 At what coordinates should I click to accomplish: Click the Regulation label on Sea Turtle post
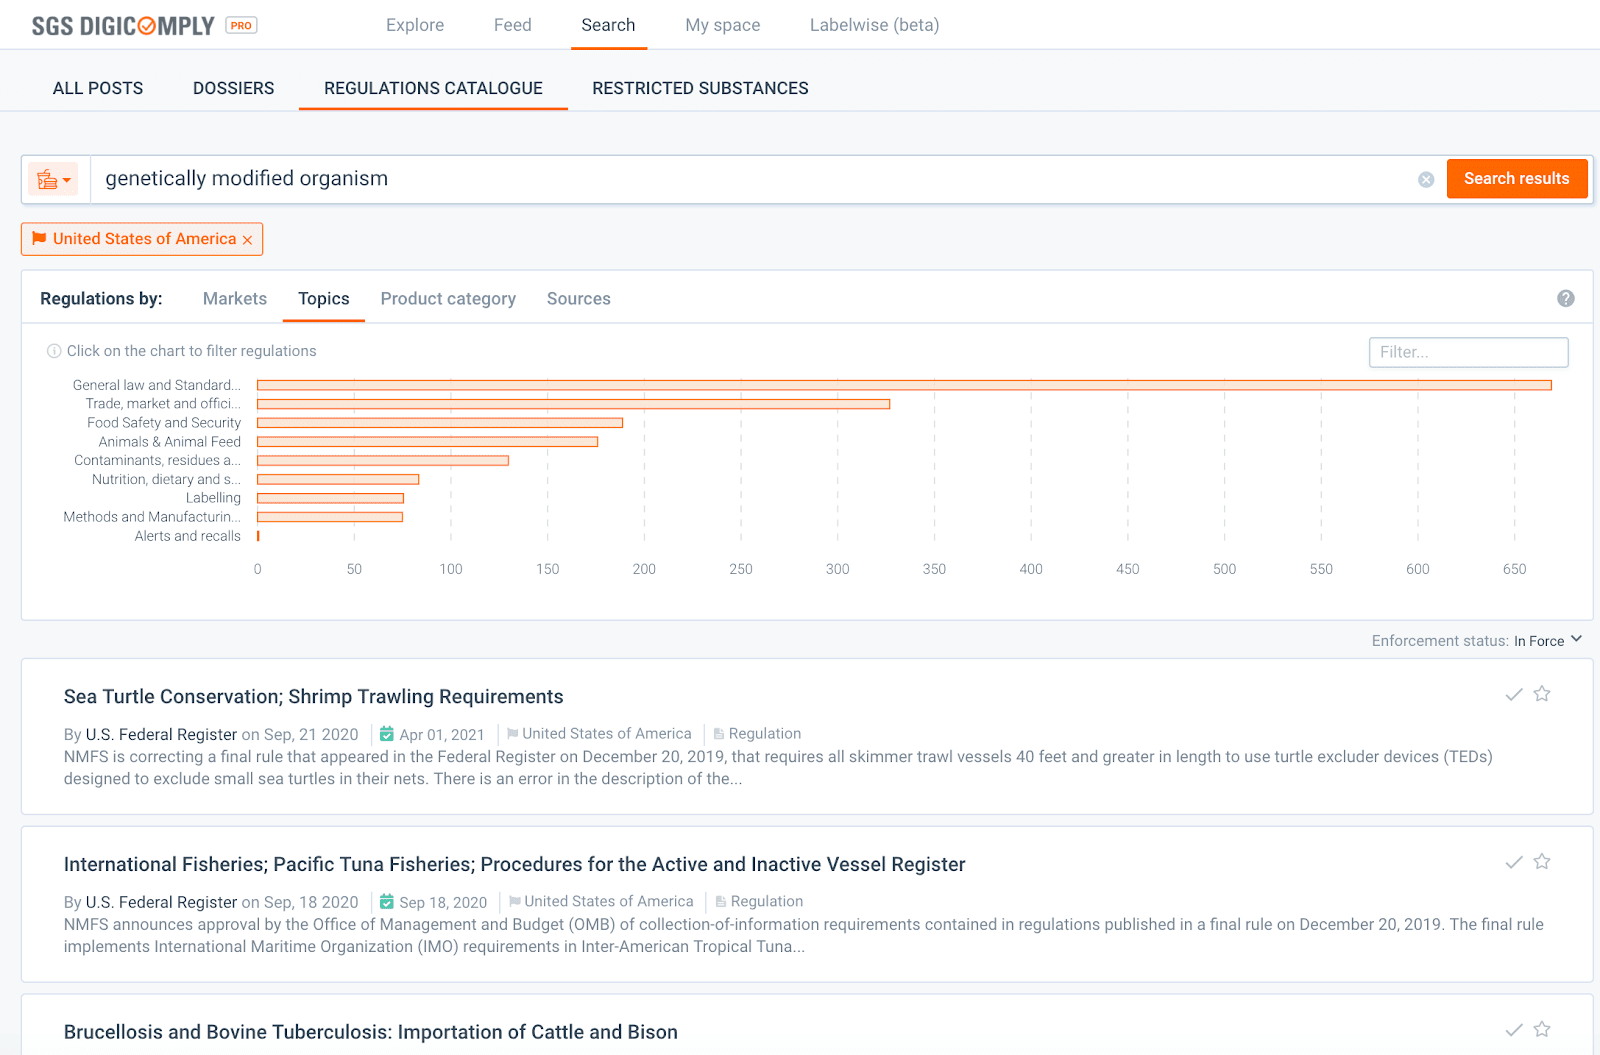point(757,734)
